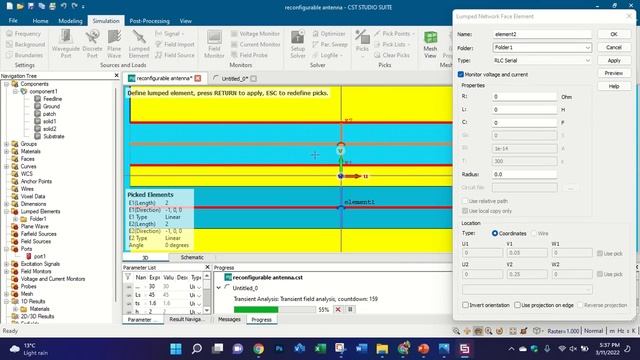The width and height of the screenshot is (640, 360).
Task: Collapse the component1 tree node
Action: click(x=15, y=91)
